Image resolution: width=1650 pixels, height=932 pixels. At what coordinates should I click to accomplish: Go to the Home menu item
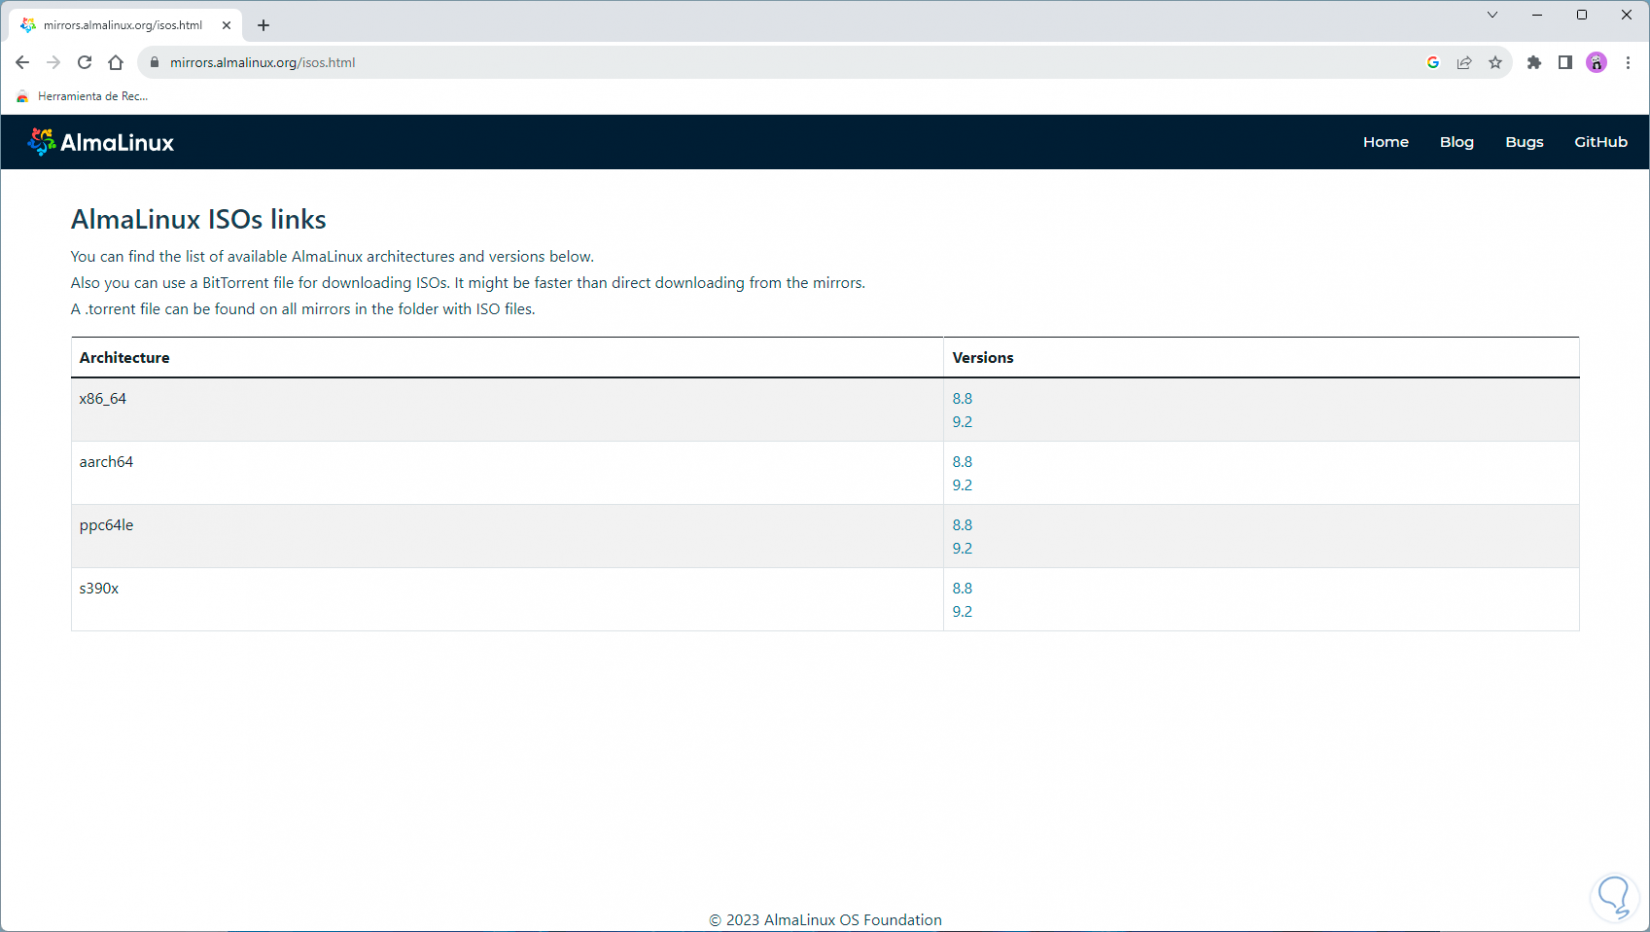point(1386,142)
